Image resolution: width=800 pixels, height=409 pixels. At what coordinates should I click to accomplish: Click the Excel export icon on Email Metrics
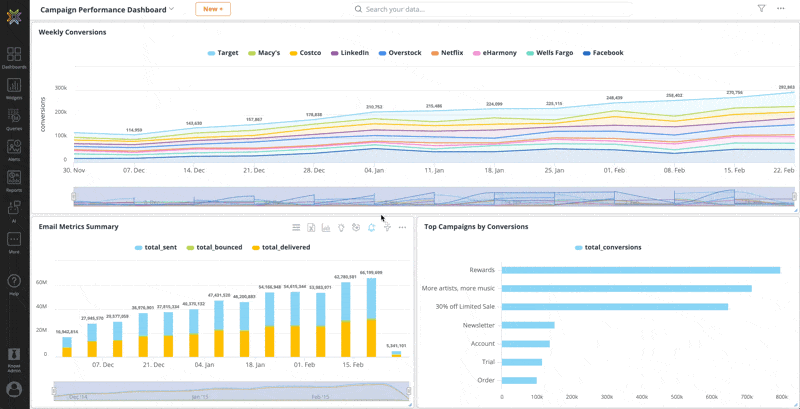[311, 228]
